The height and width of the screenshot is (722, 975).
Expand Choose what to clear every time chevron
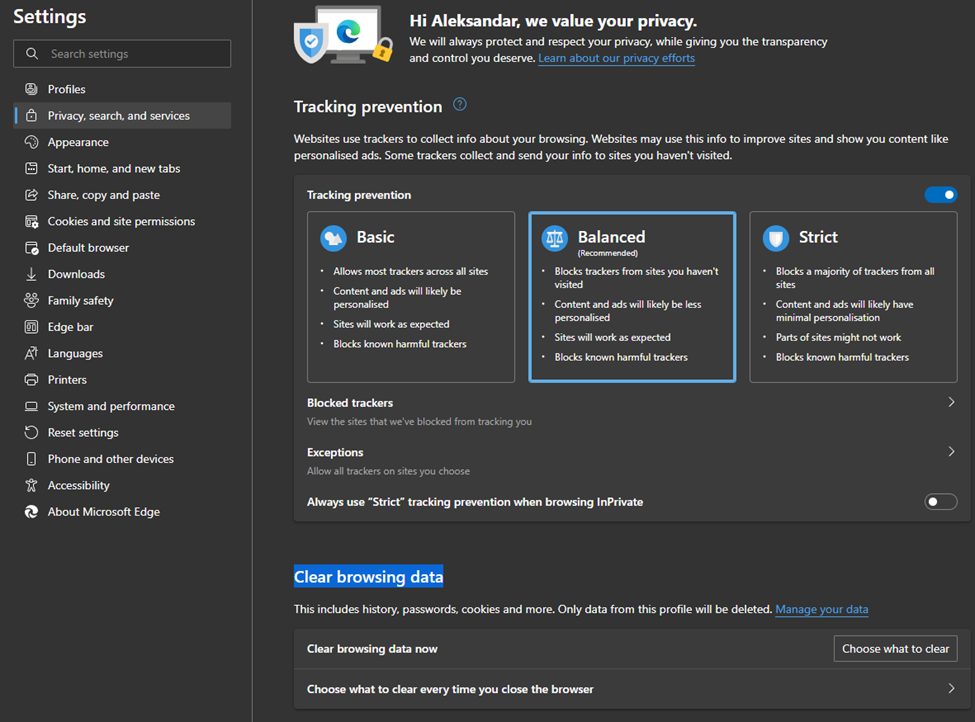tap(951, 688)
